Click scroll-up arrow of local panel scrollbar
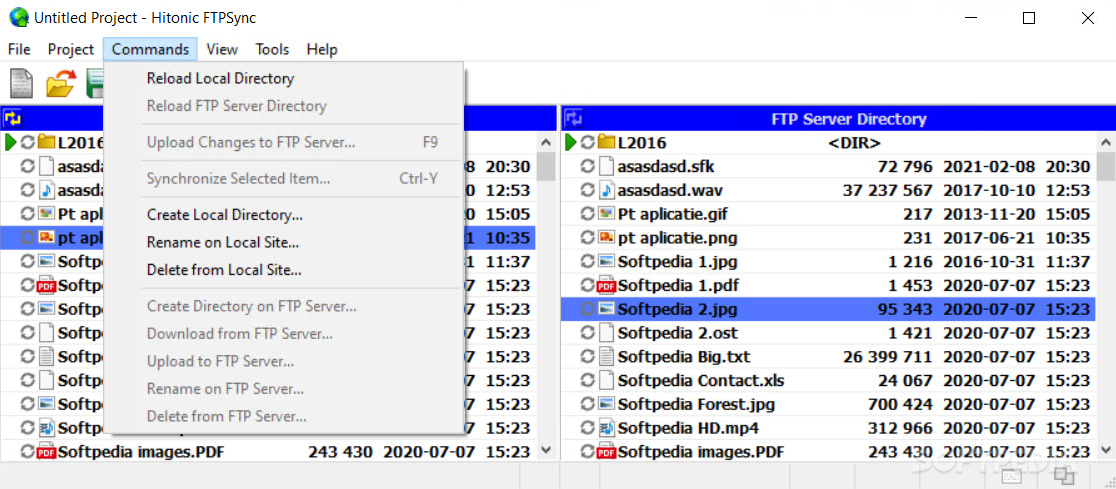 tap(546, 142)
